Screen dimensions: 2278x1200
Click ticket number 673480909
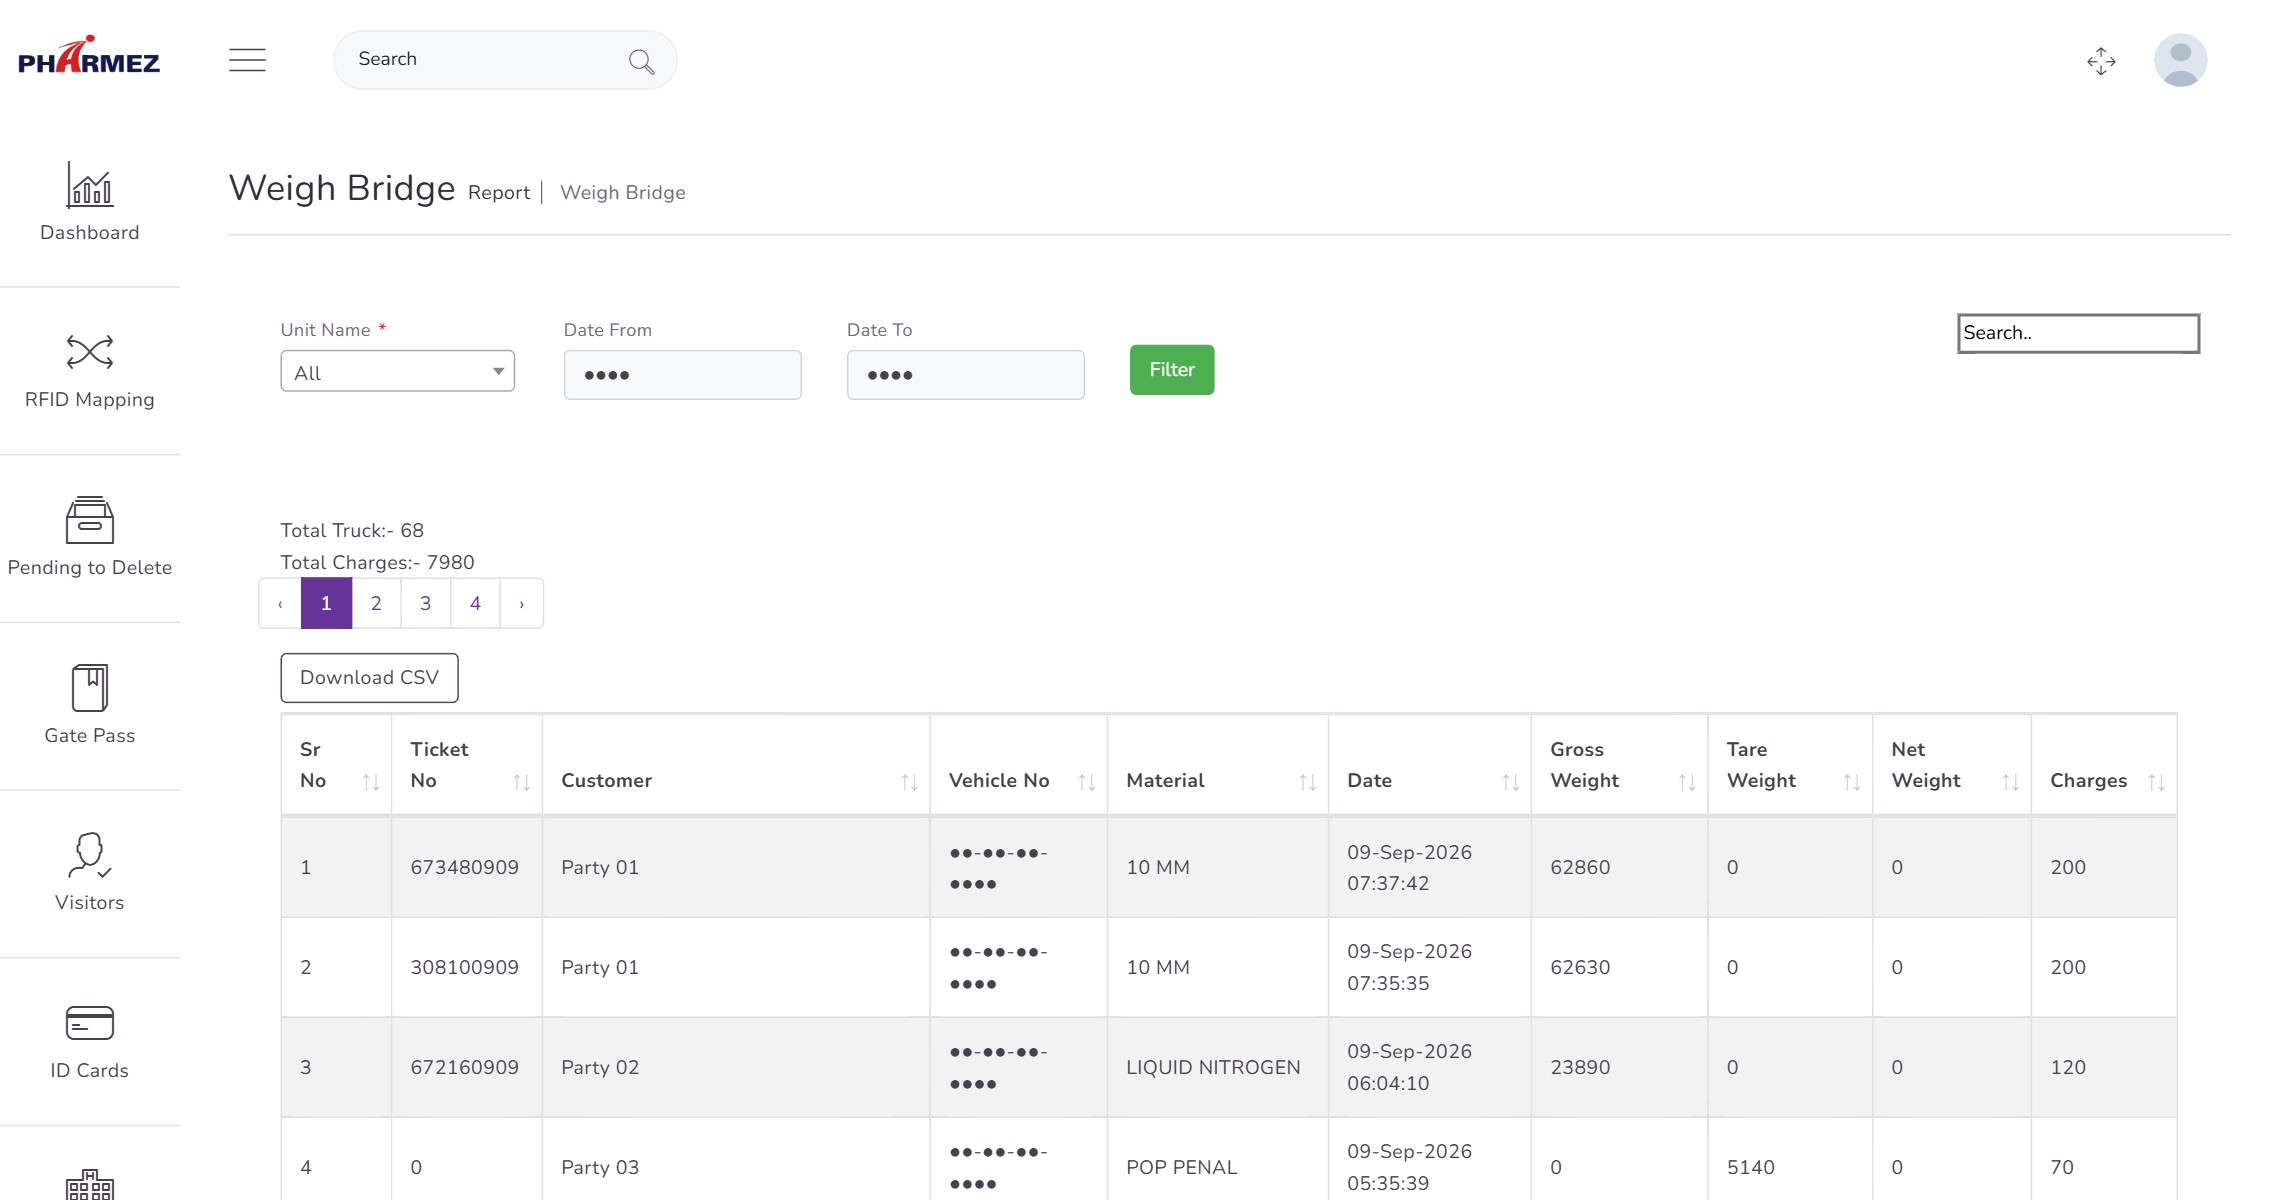465,868
